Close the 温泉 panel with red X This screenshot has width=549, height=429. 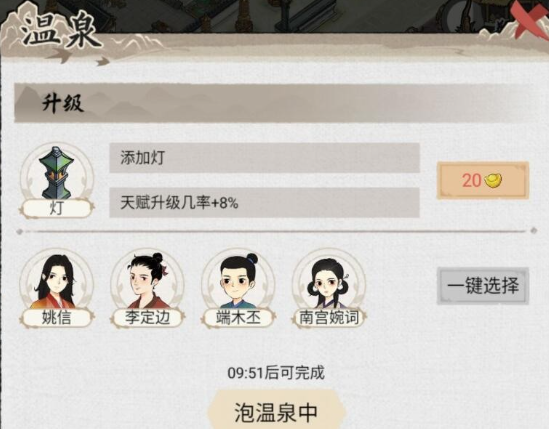click(x=530, y=18)
